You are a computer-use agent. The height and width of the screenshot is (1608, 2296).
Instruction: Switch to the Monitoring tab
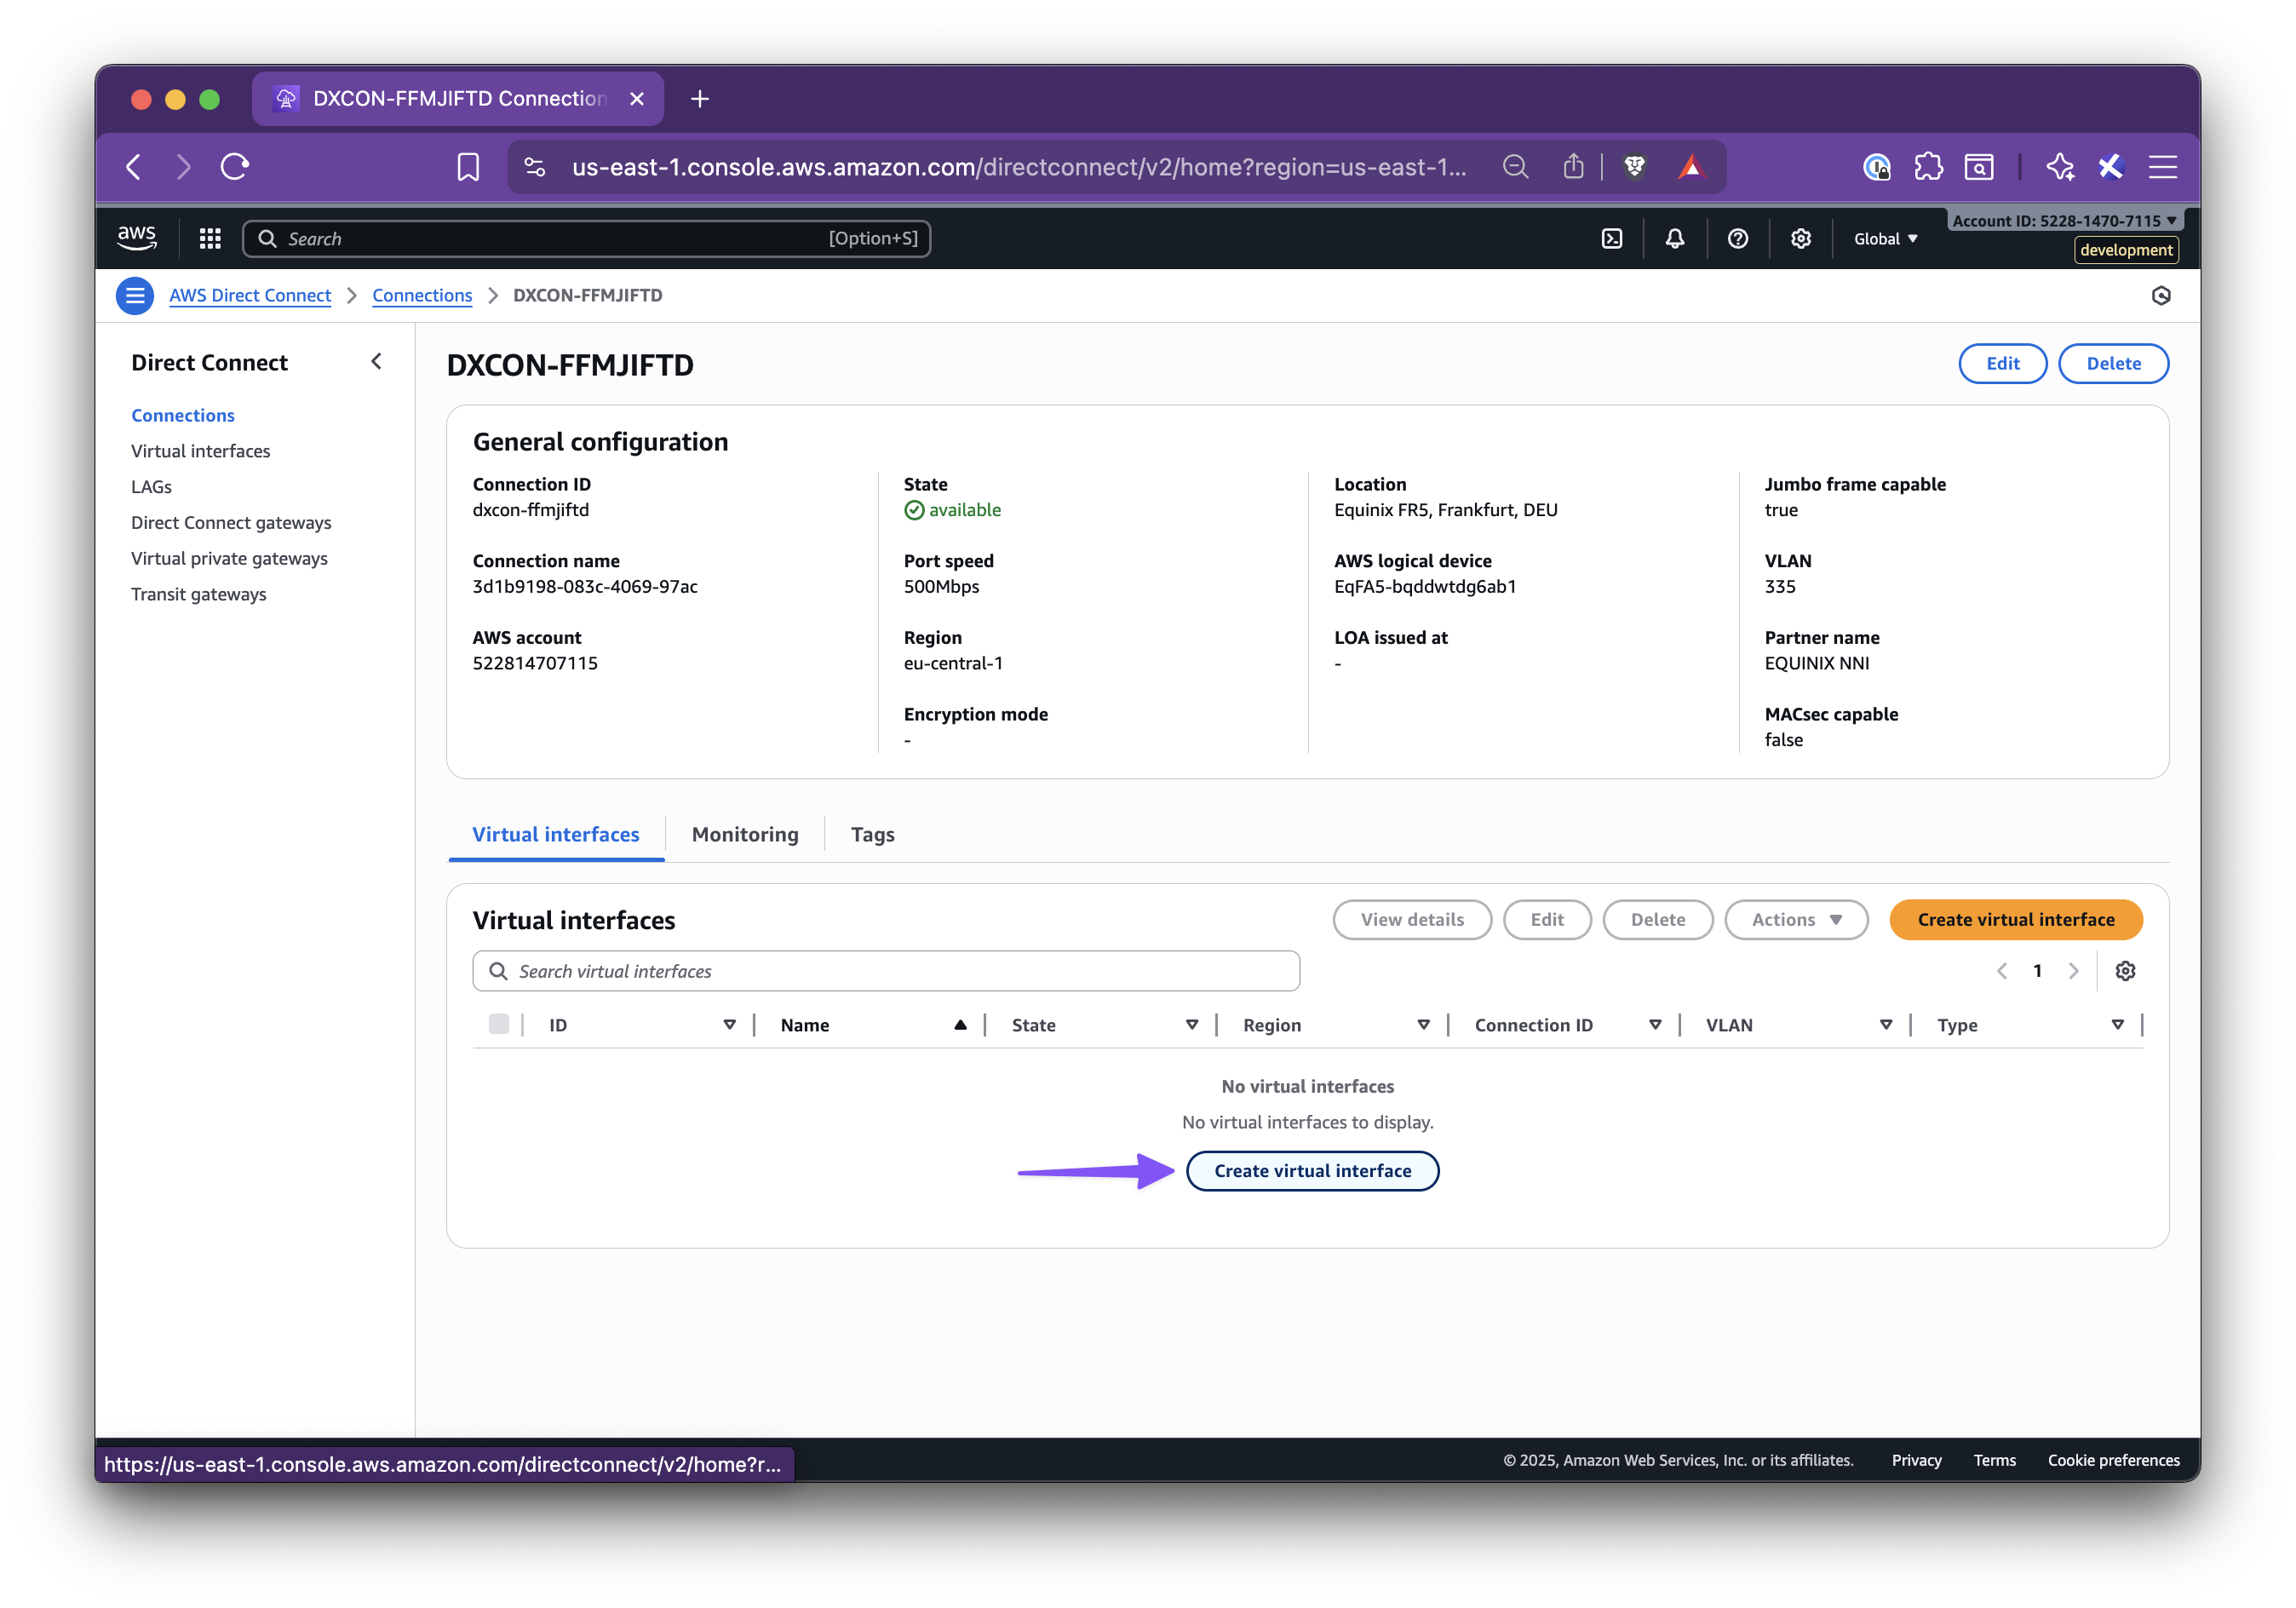744,834
